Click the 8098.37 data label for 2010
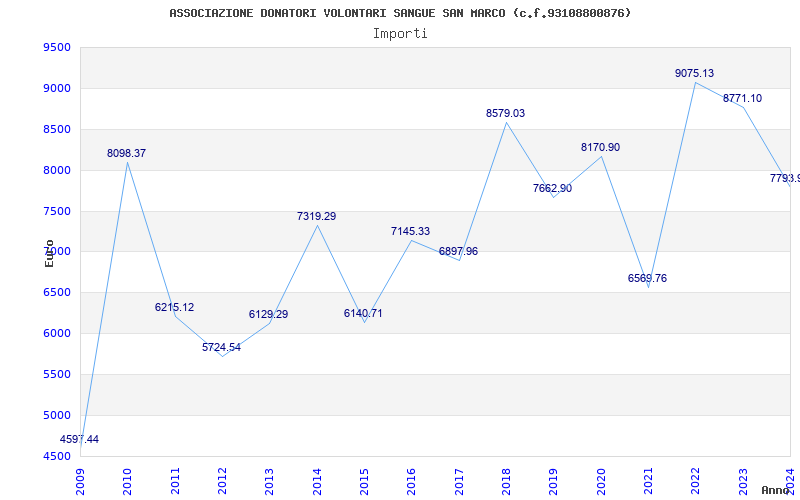 click(x=127, y=154)
